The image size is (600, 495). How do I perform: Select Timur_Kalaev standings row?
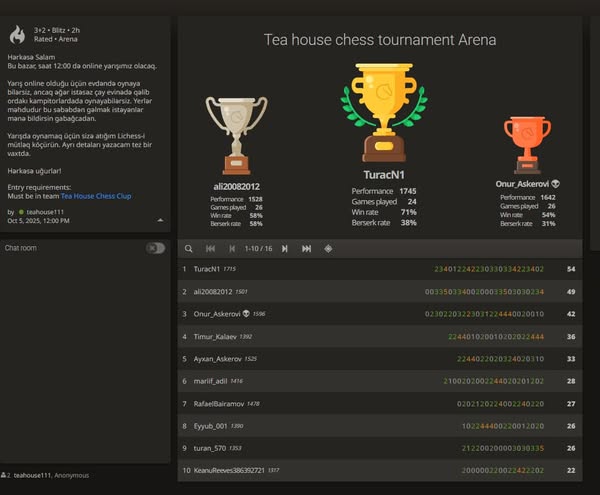click(x=380, y=337)
